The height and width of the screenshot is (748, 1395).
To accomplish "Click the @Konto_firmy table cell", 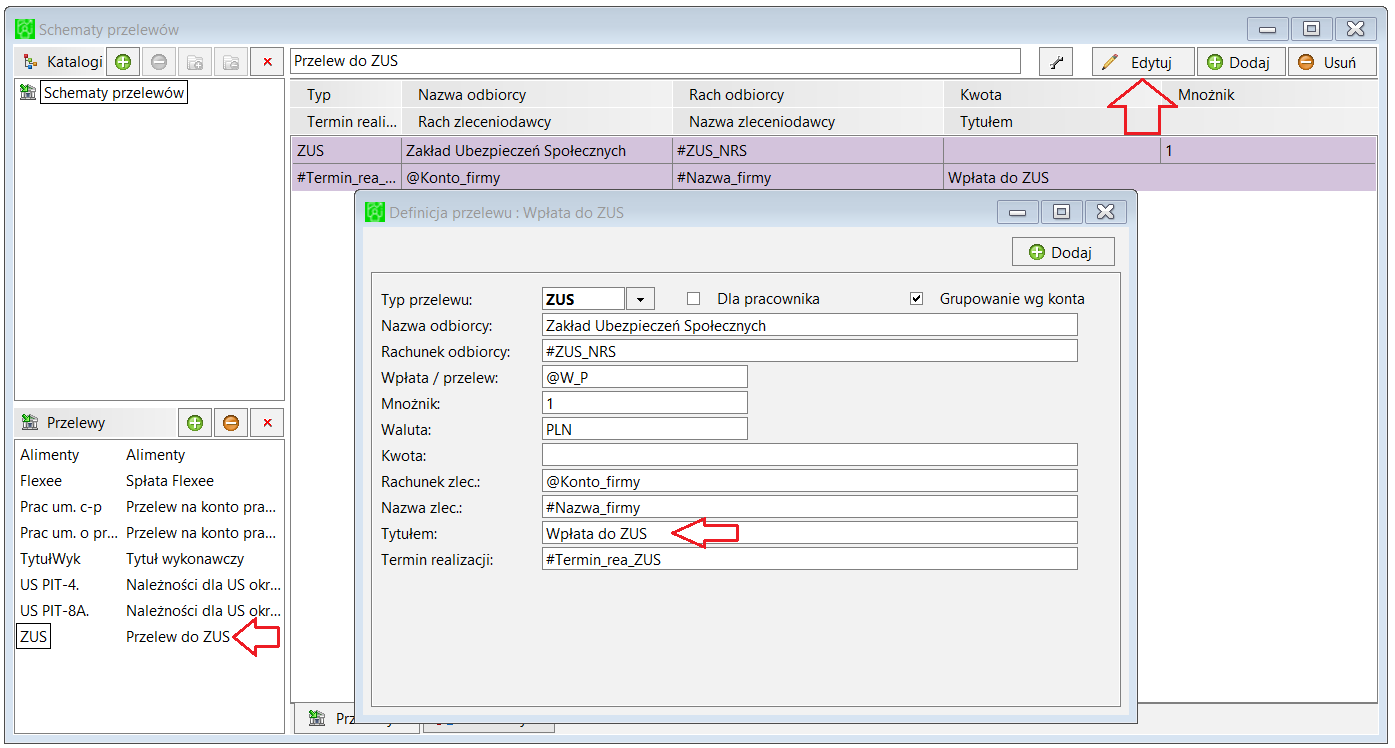I will [537, 178].
